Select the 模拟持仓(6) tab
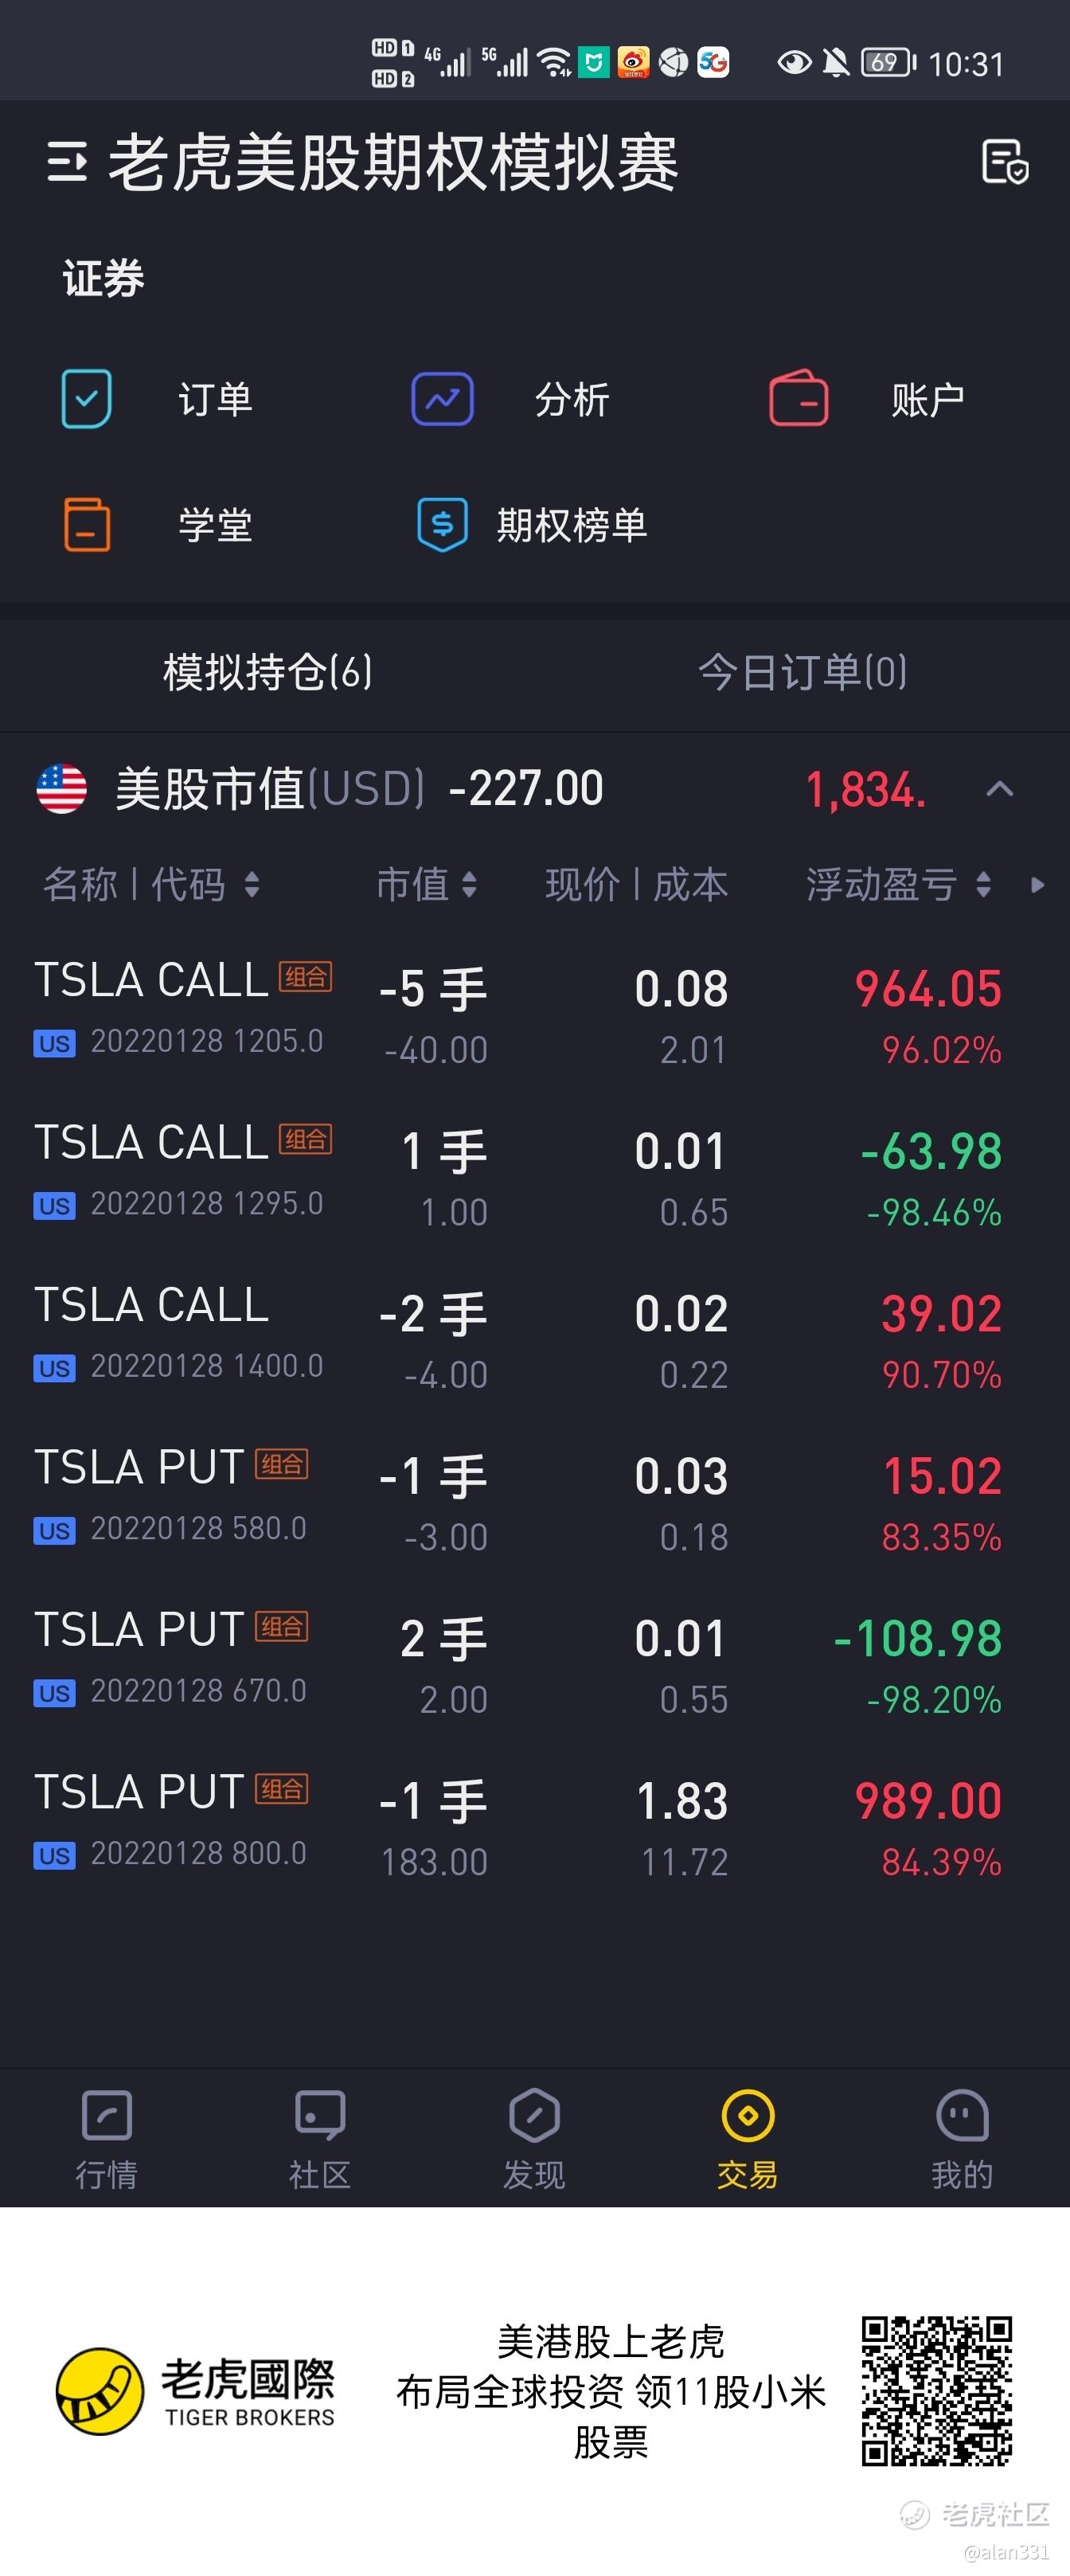 (x=268, y=672)
